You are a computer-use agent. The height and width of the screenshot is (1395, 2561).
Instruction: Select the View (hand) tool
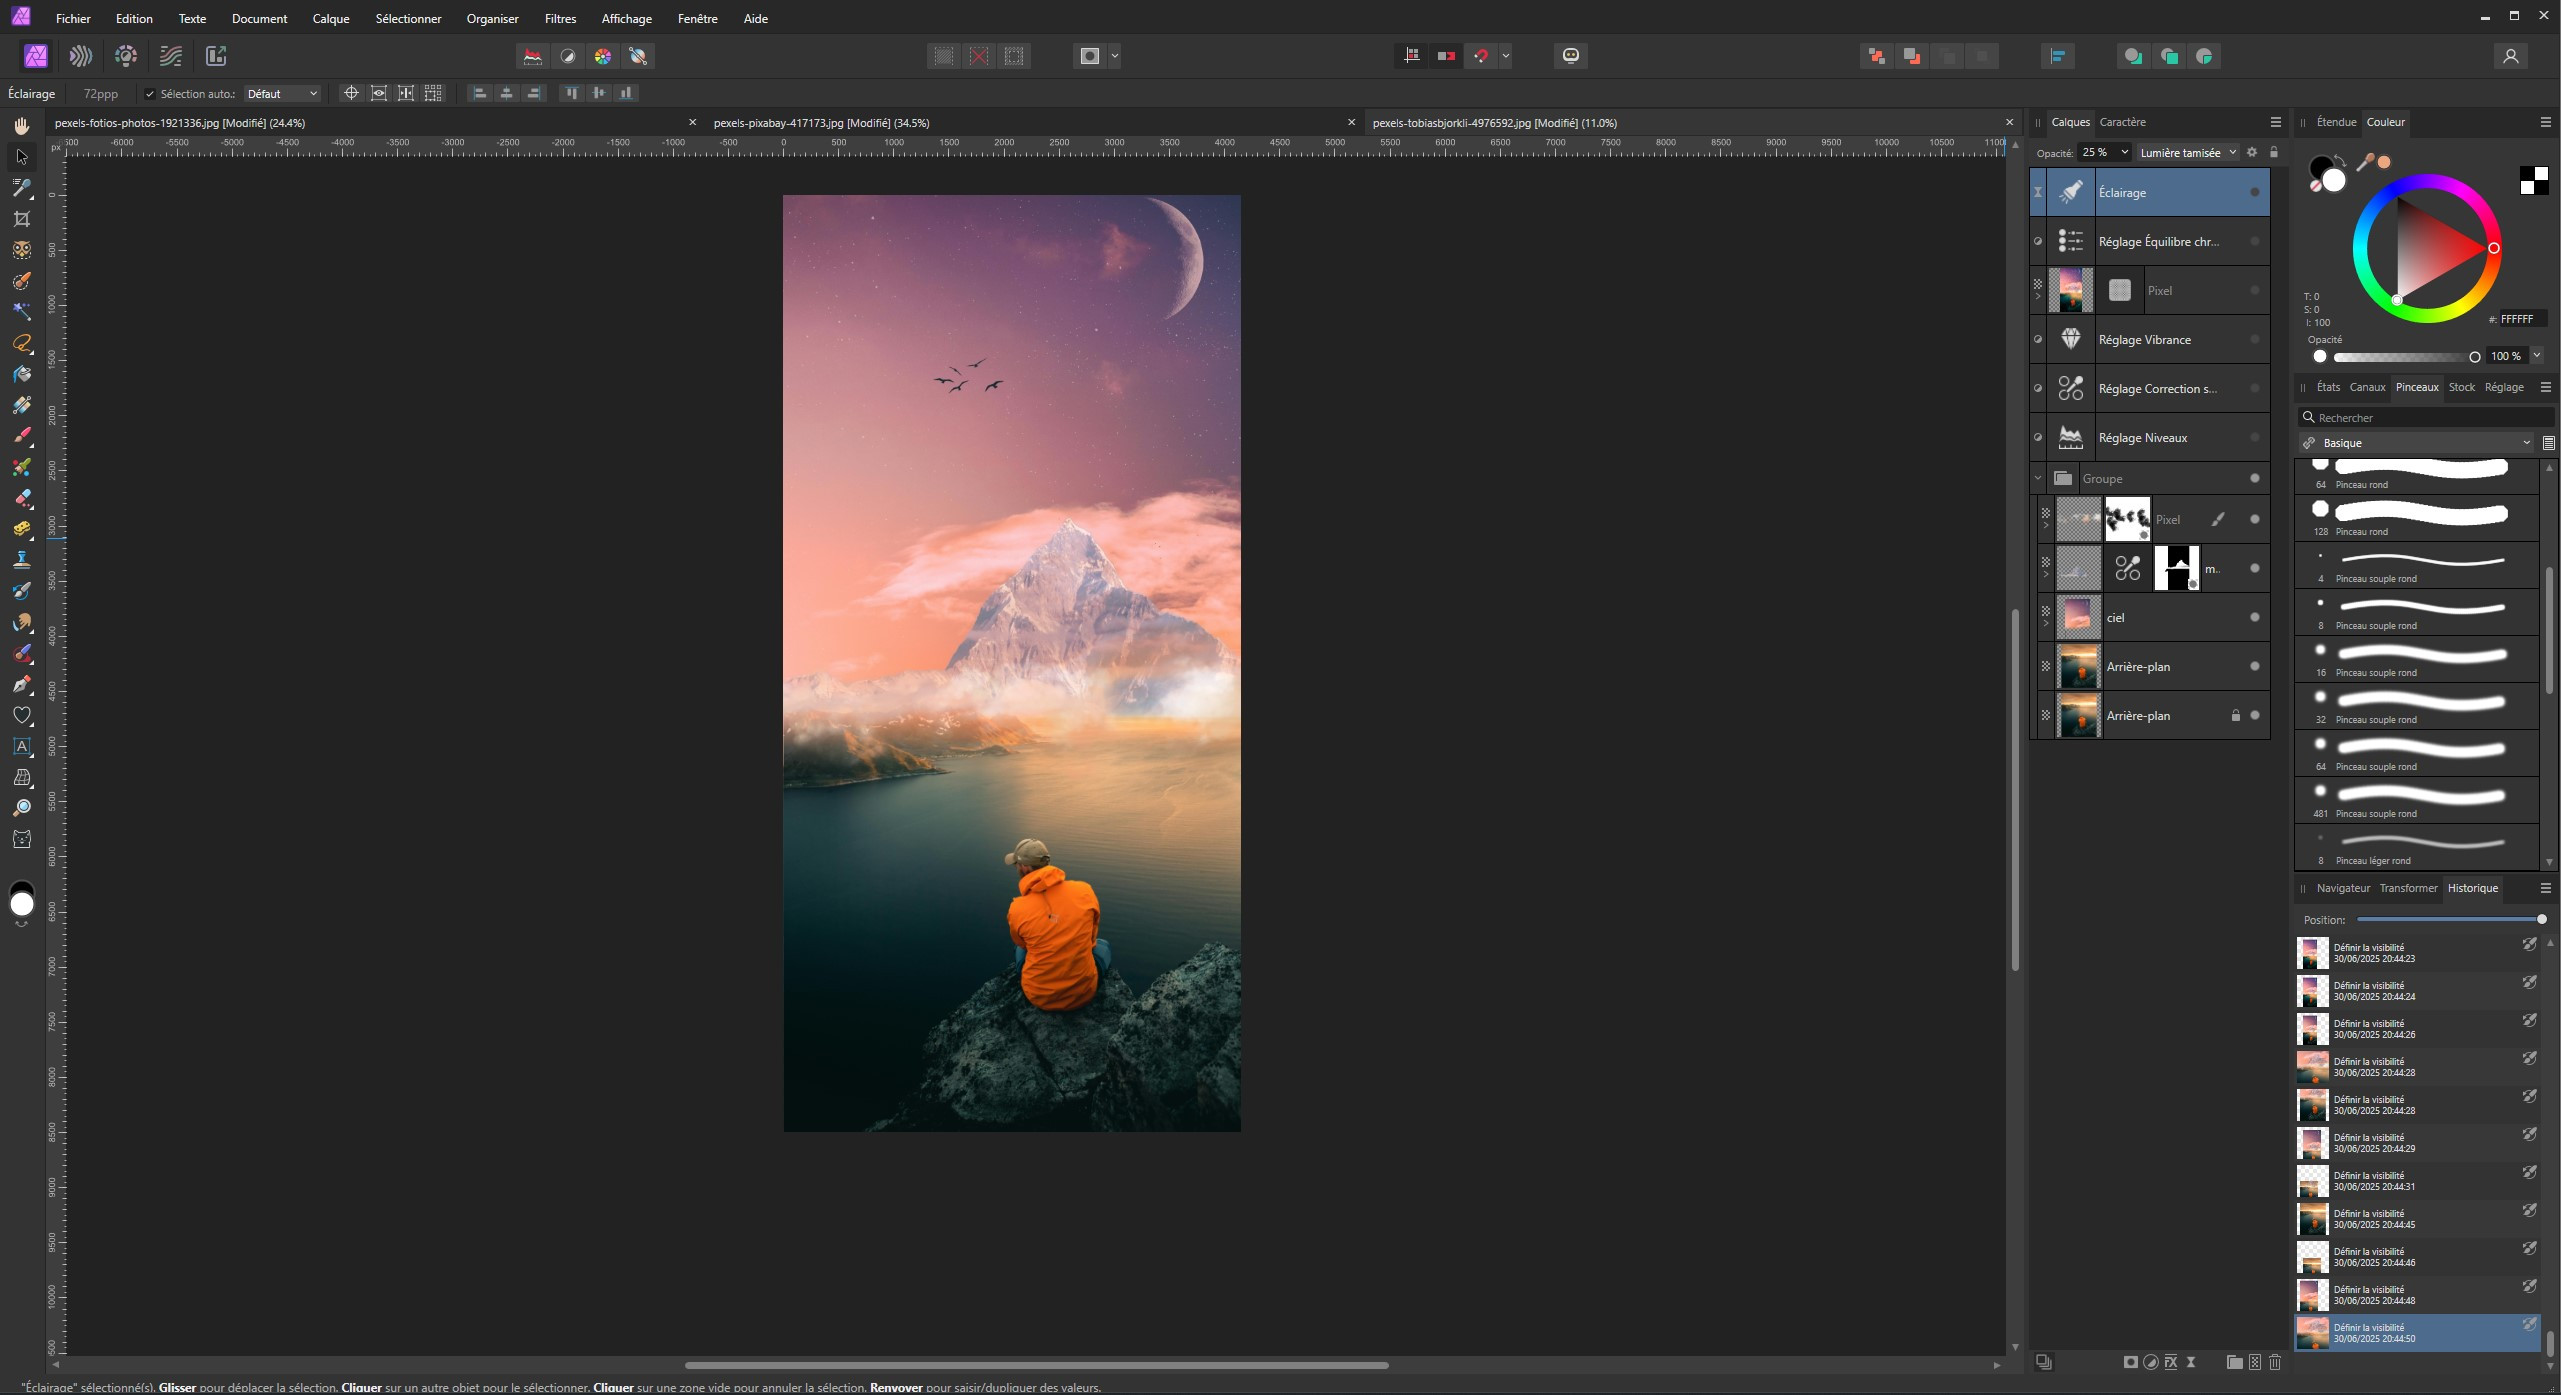[22, 126]
